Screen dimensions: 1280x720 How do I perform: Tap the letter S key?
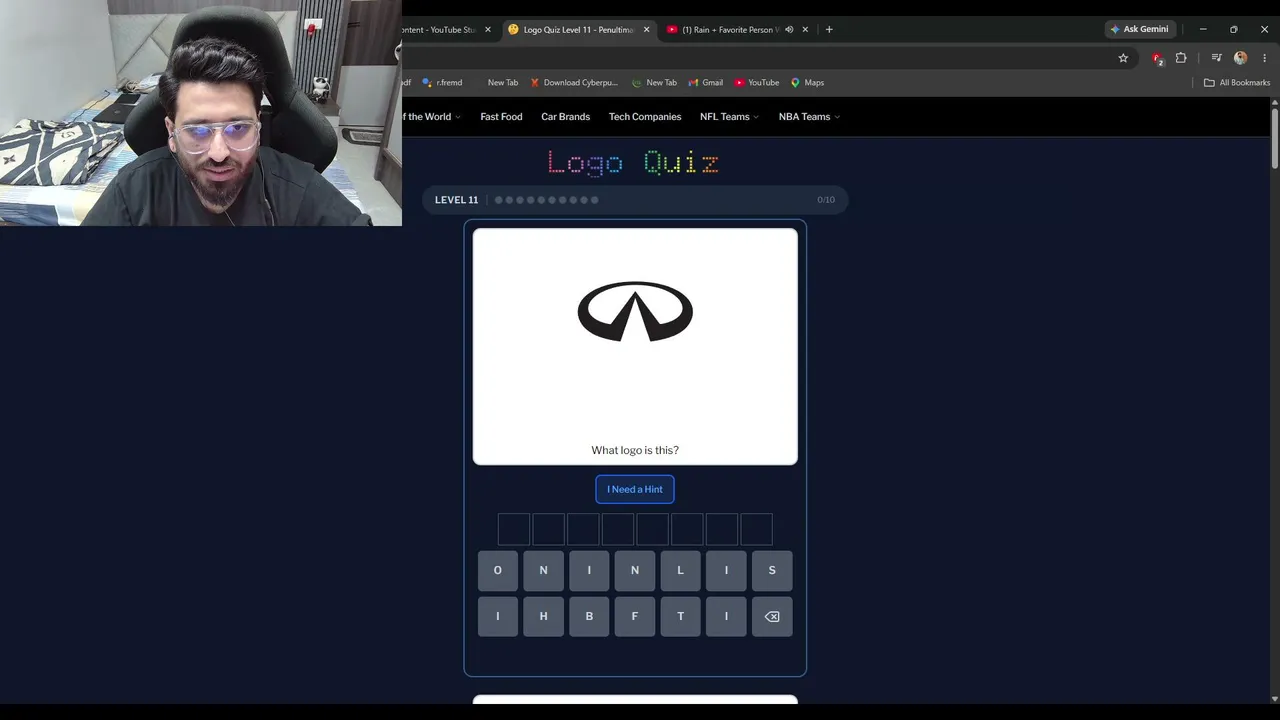(x=772, y=571)
